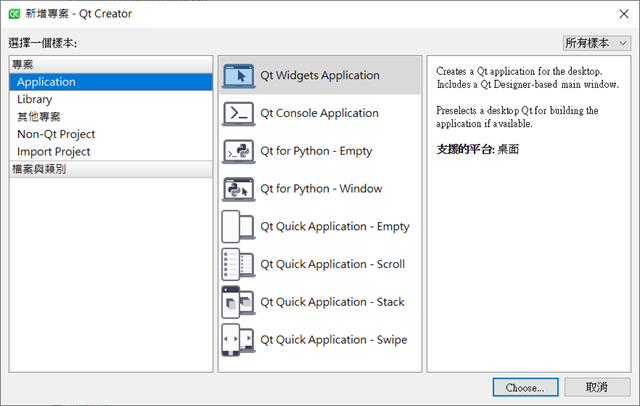Select the Non-Qt Project category
Screen dimensions: 640x406
(111, 134)
